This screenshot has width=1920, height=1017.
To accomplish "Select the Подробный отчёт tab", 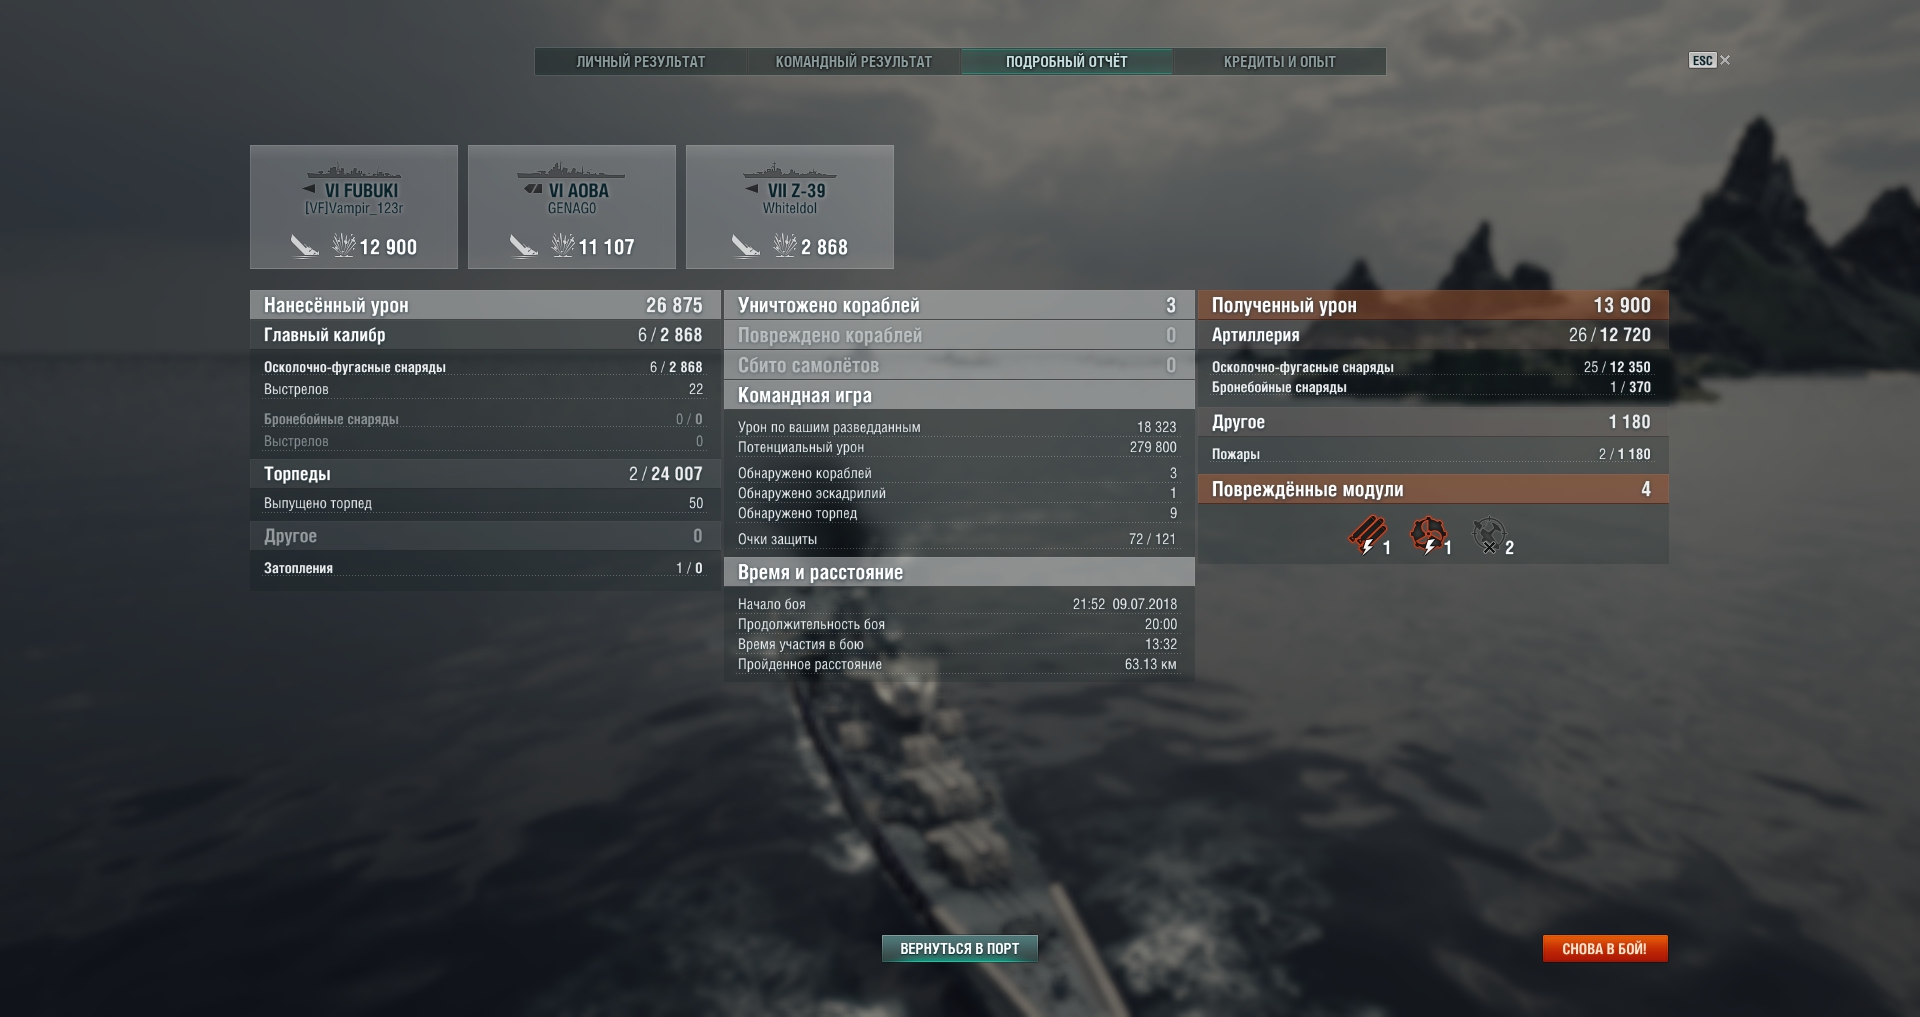I will [x=1066, y=62].
